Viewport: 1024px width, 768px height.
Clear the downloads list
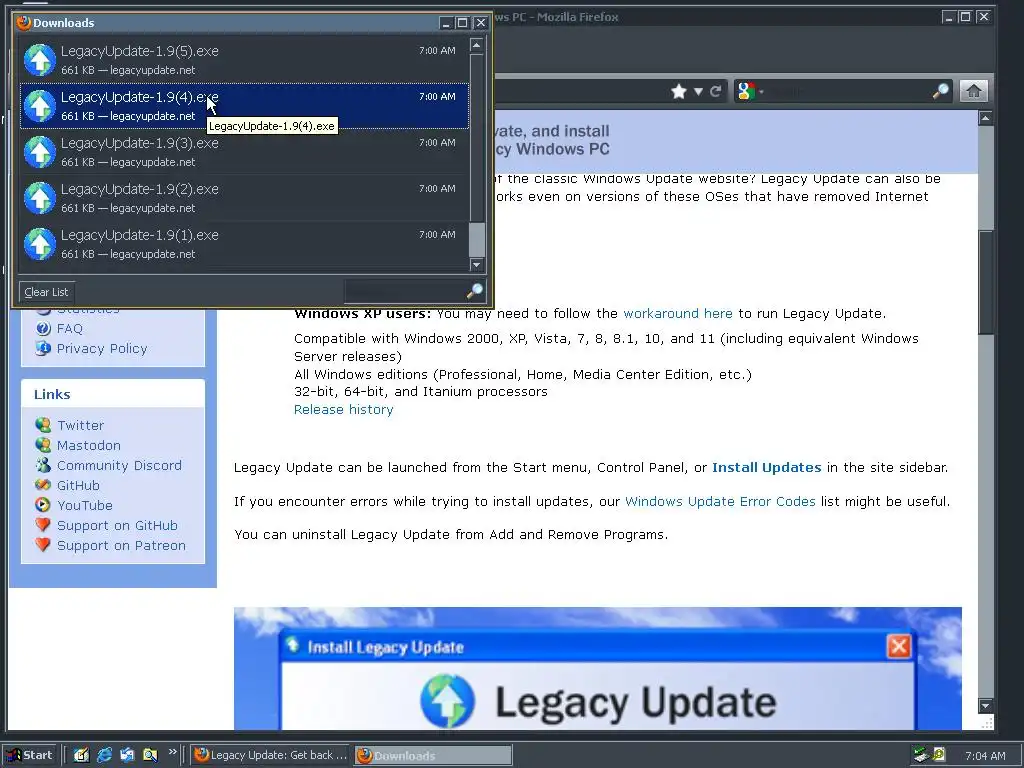click(x=46, y=292)
